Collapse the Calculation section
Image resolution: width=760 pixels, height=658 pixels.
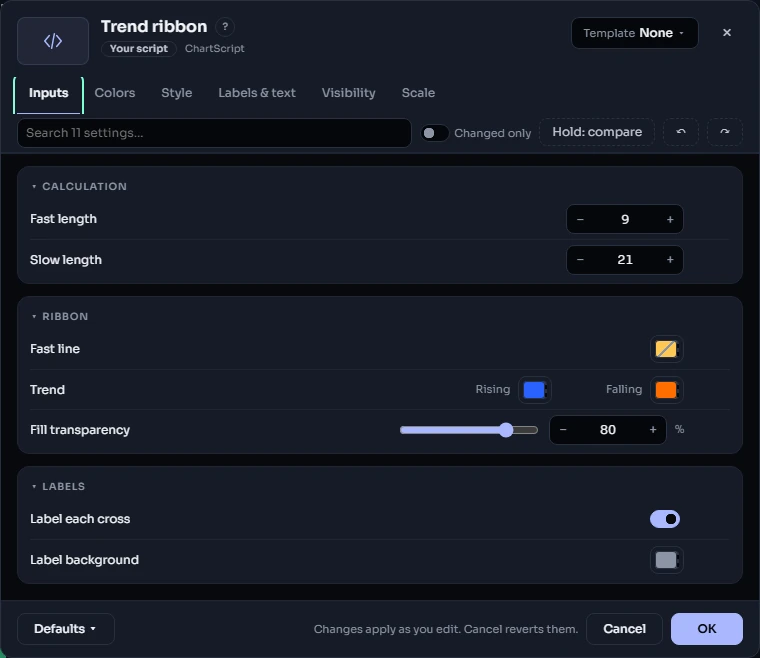coord(79,187)
